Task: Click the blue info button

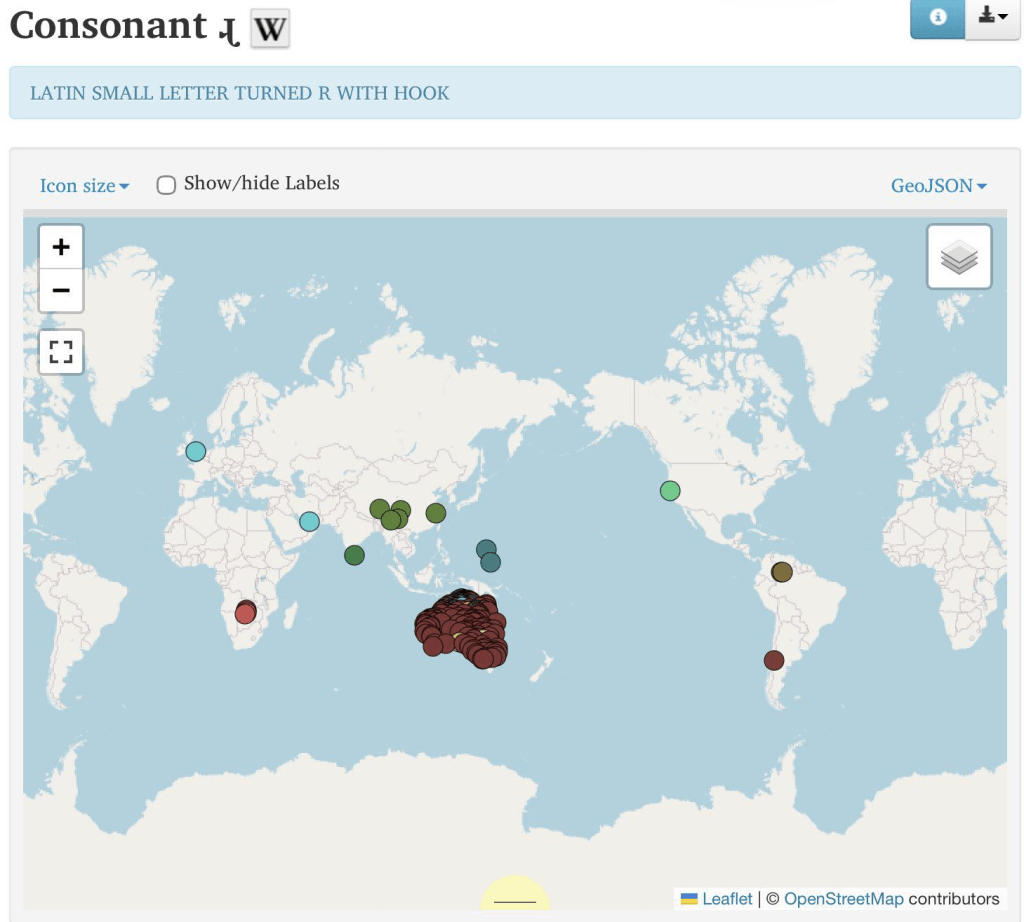Action: pos(937,18)
